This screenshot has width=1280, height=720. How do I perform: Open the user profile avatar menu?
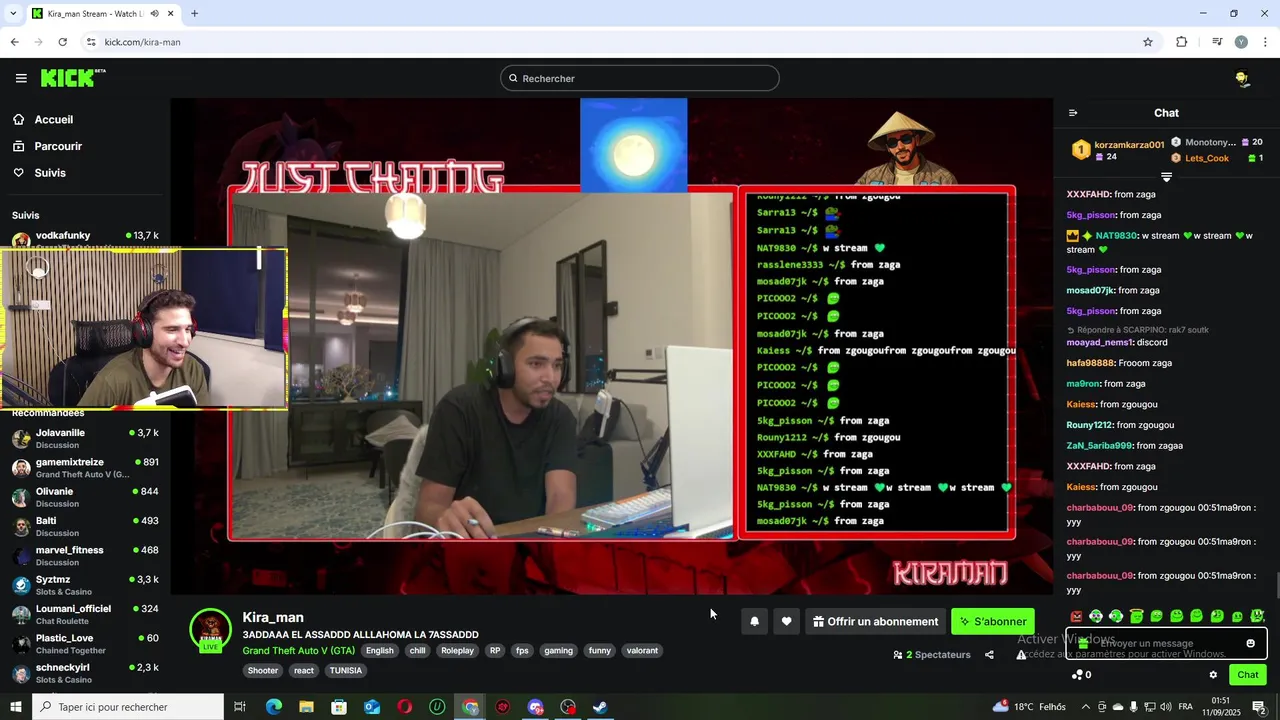coord(1242,78)
